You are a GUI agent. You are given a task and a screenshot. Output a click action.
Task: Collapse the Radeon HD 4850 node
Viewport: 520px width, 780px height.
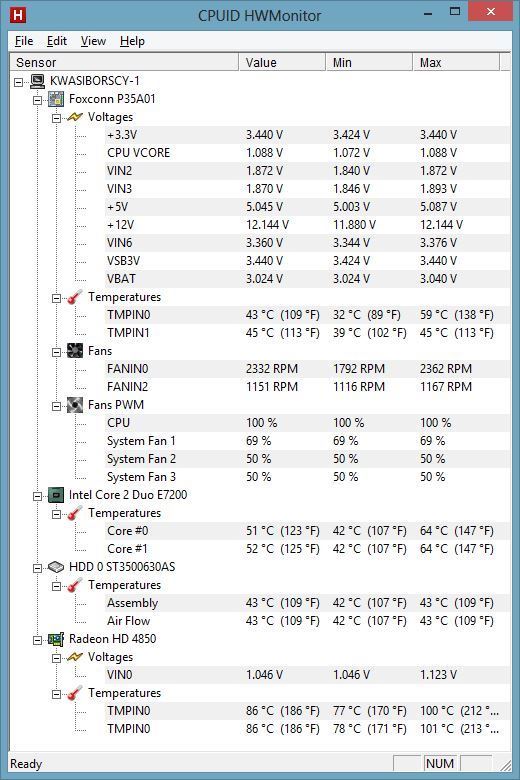tap(37, 640)
